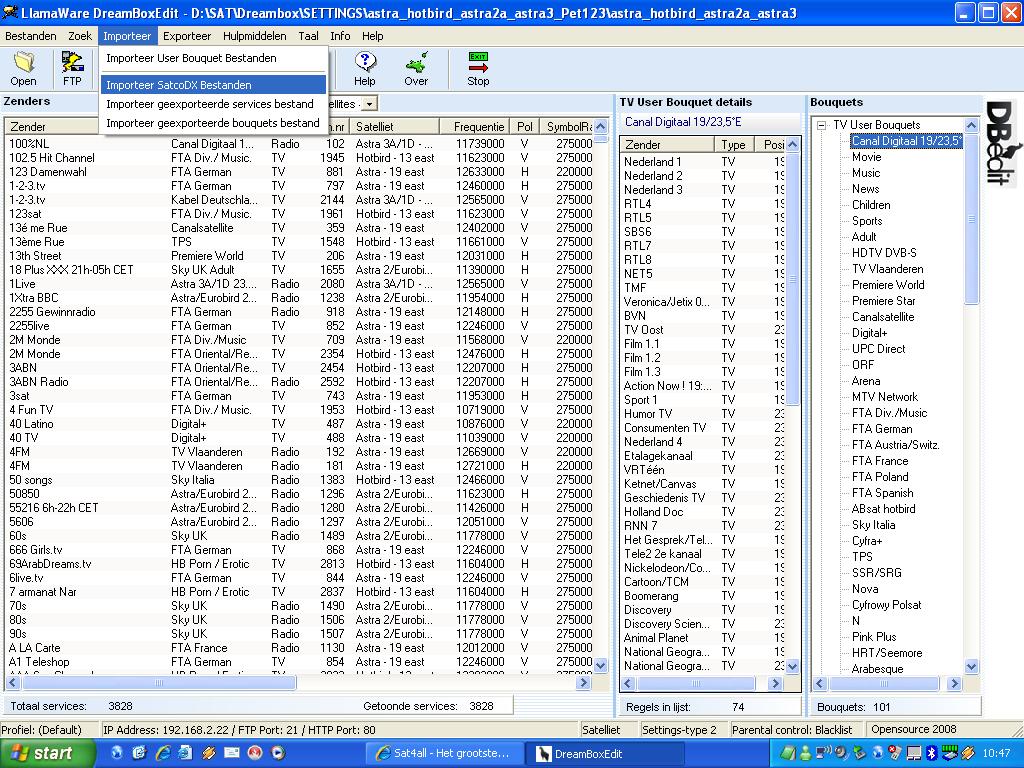Open the Exporteer menu
This screenshot has width=1024, height=768.
(187, 36)
